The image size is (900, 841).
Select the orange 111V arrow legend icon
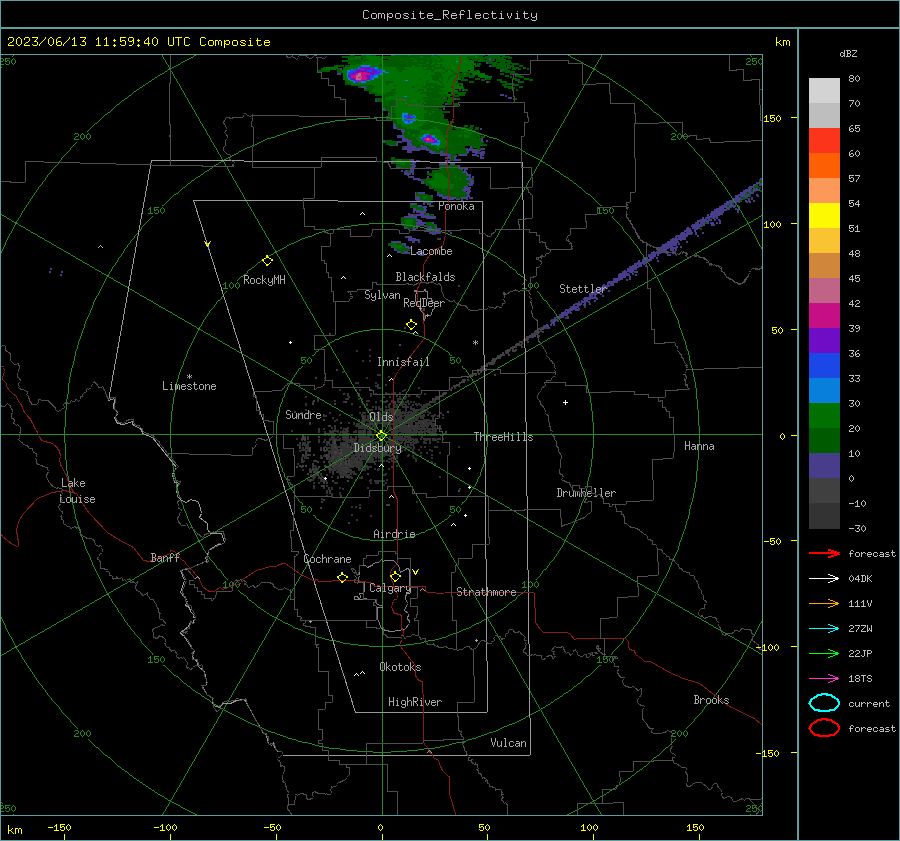coord(824,603)
